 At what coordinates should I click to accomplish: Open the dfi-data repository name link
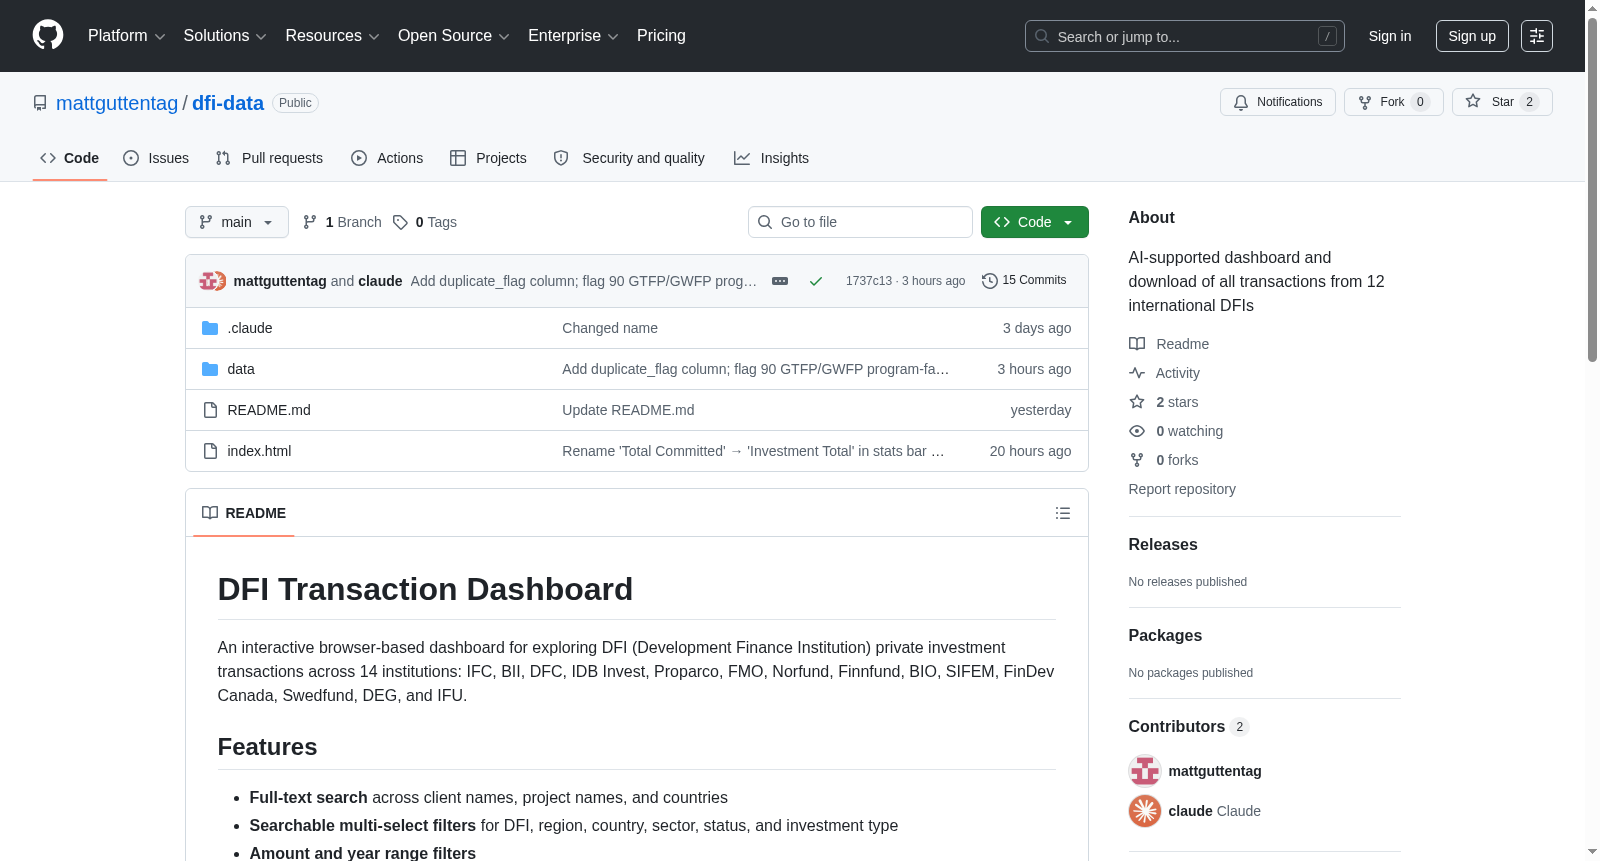tap(228, 103)
